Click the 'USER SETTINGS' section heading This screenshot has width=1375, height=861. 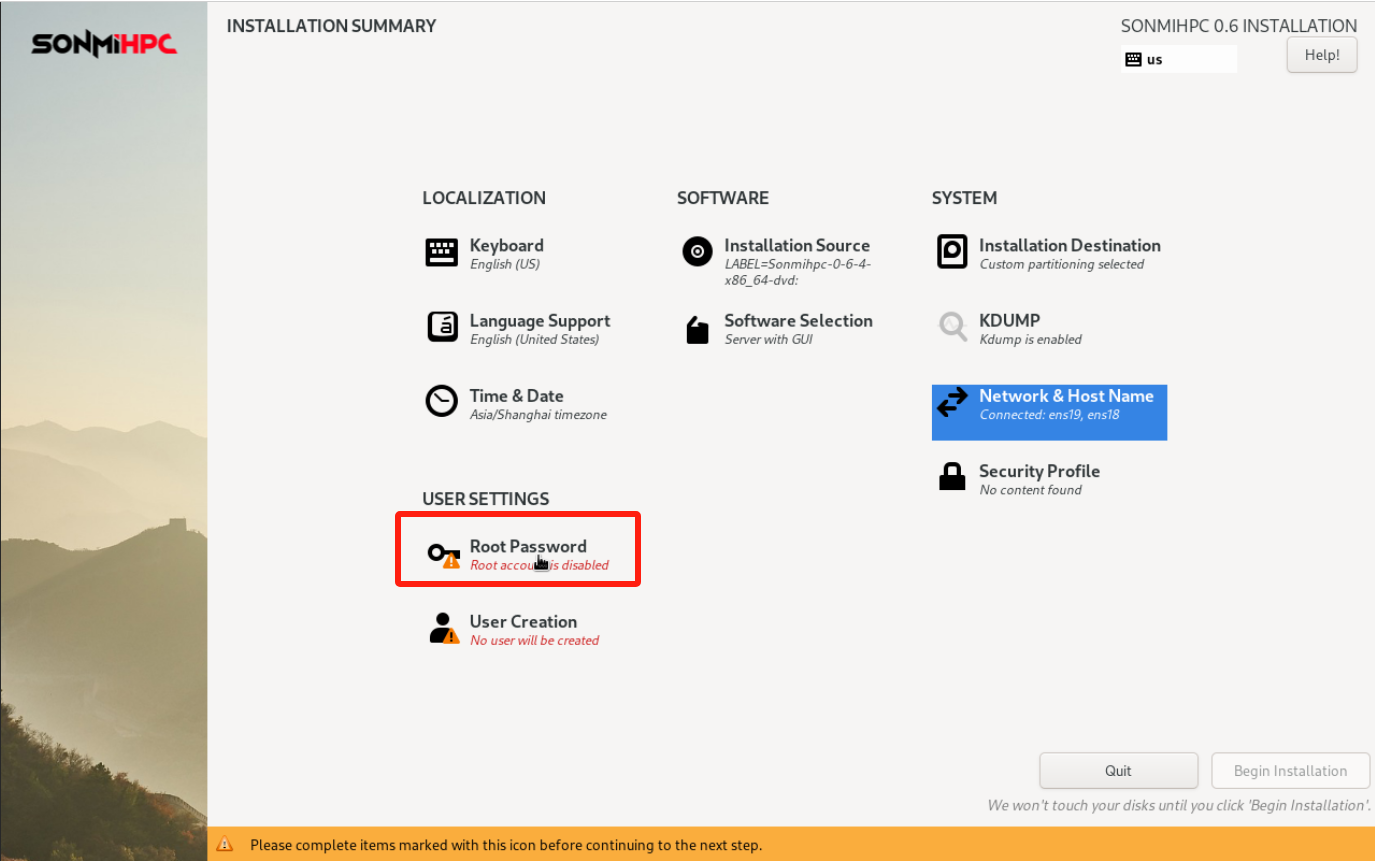click(x=486, y=499)
